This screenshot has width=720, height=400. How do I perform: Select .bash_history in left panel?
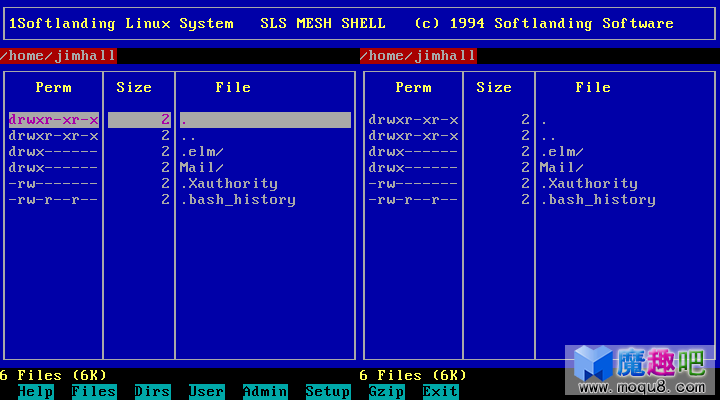coord(238,200)
